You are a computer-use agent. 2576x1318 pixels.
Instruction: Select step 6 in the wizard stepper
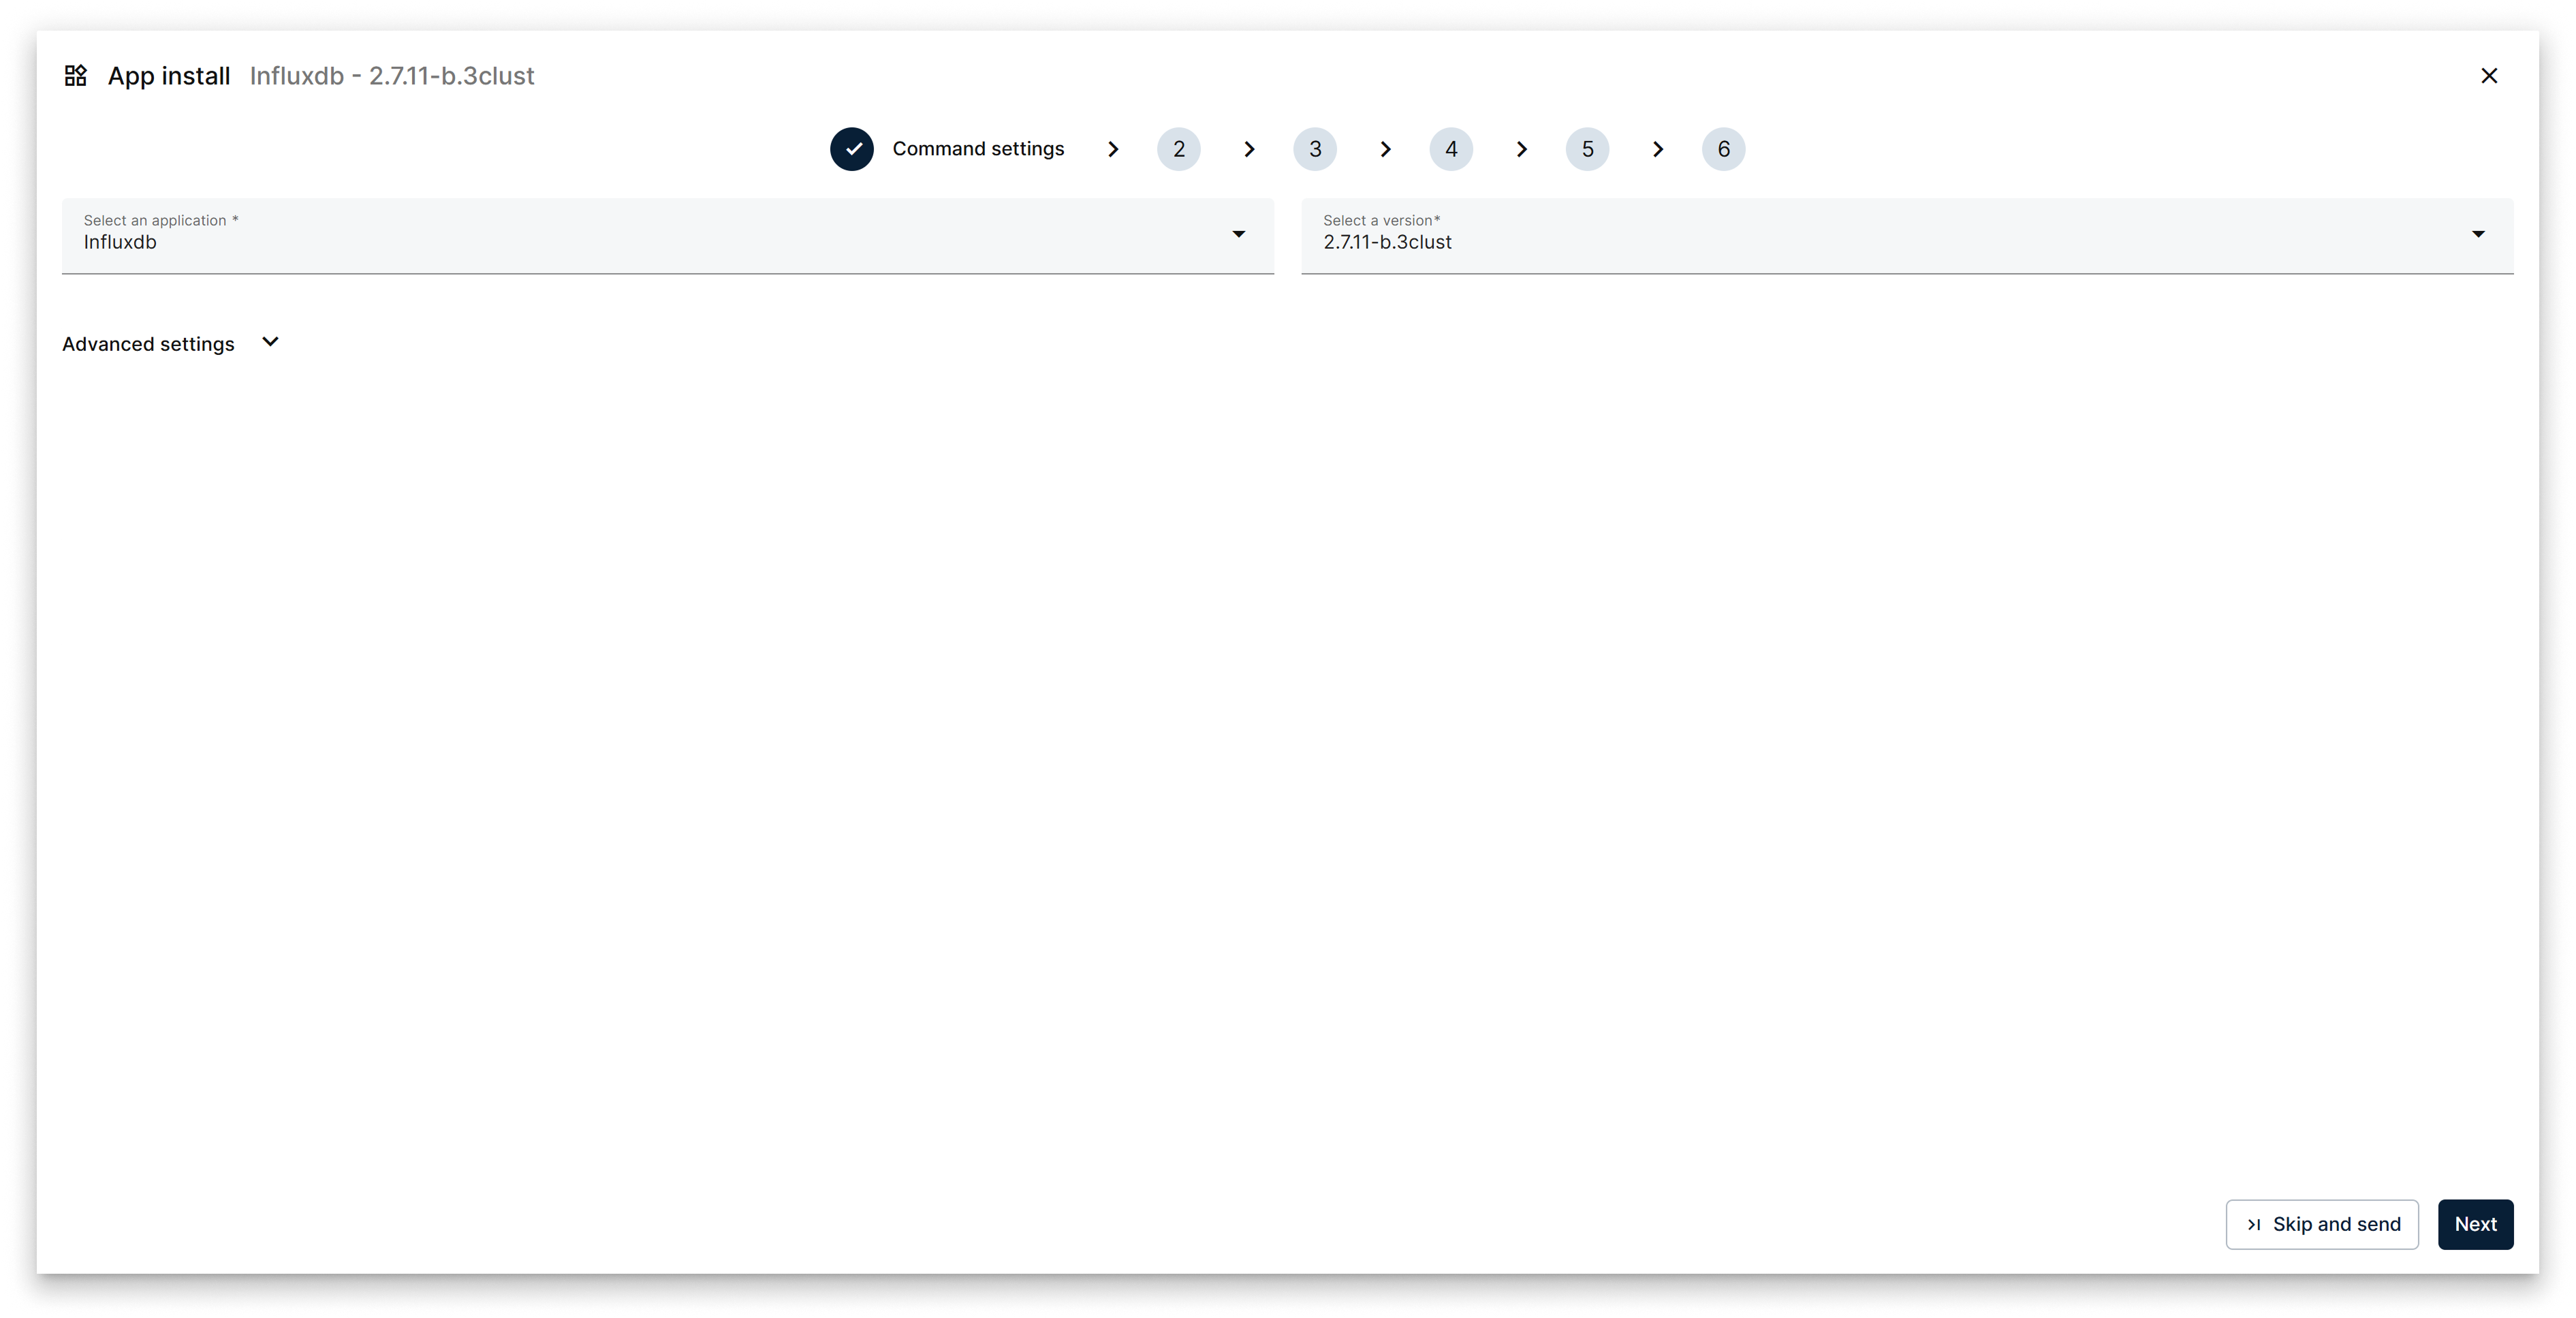(x=1723, y=149)
